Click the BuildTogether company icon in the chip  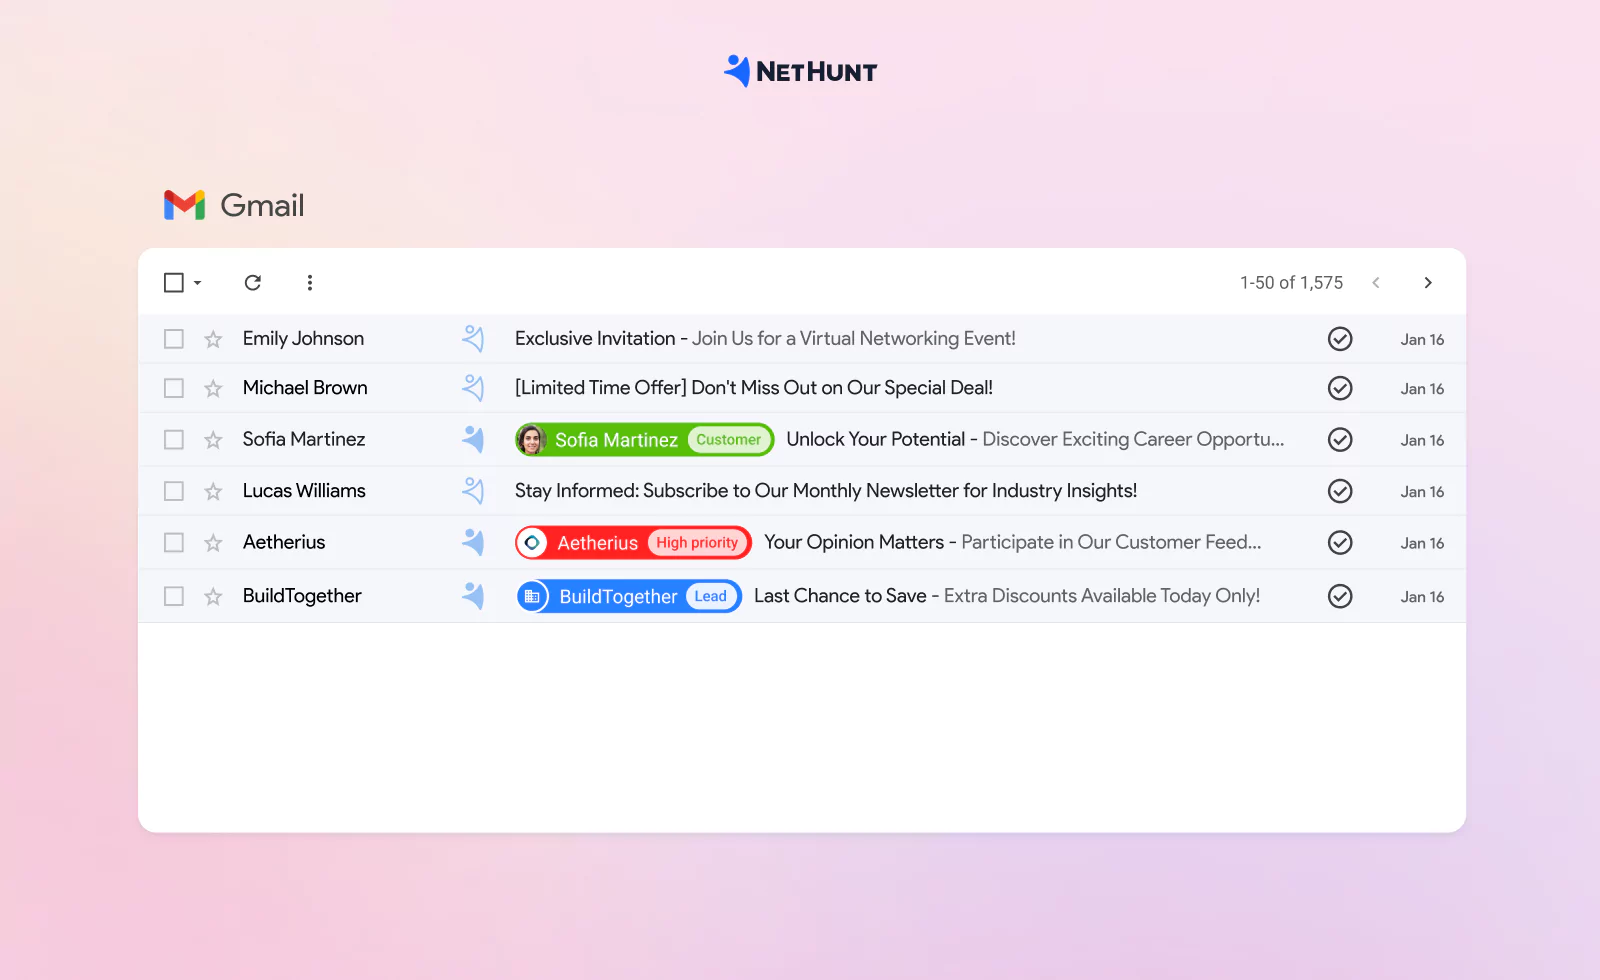[x=533, y=595]
